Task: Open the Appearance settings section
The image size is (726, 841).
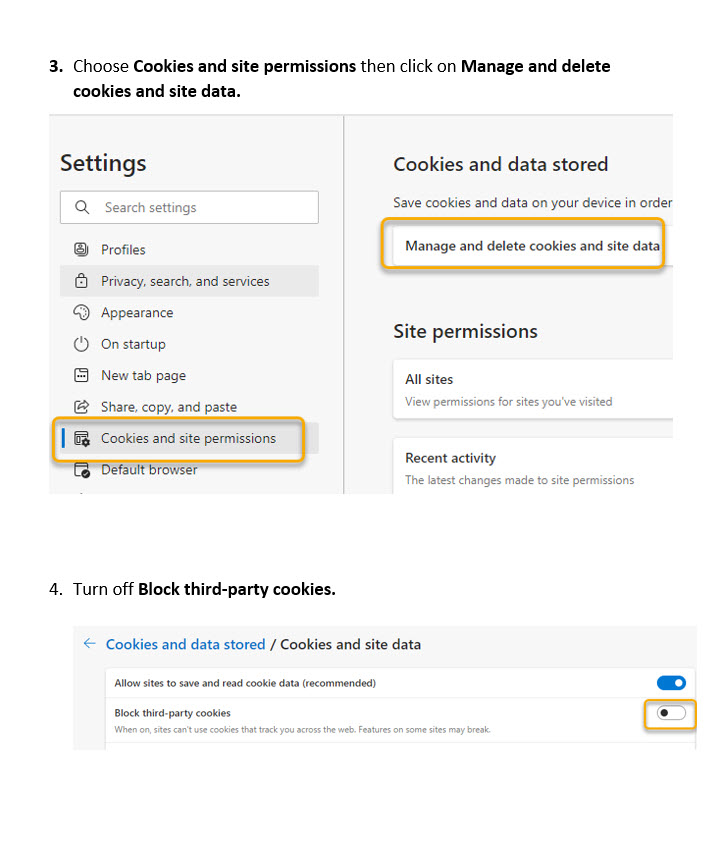Action: 137,313
